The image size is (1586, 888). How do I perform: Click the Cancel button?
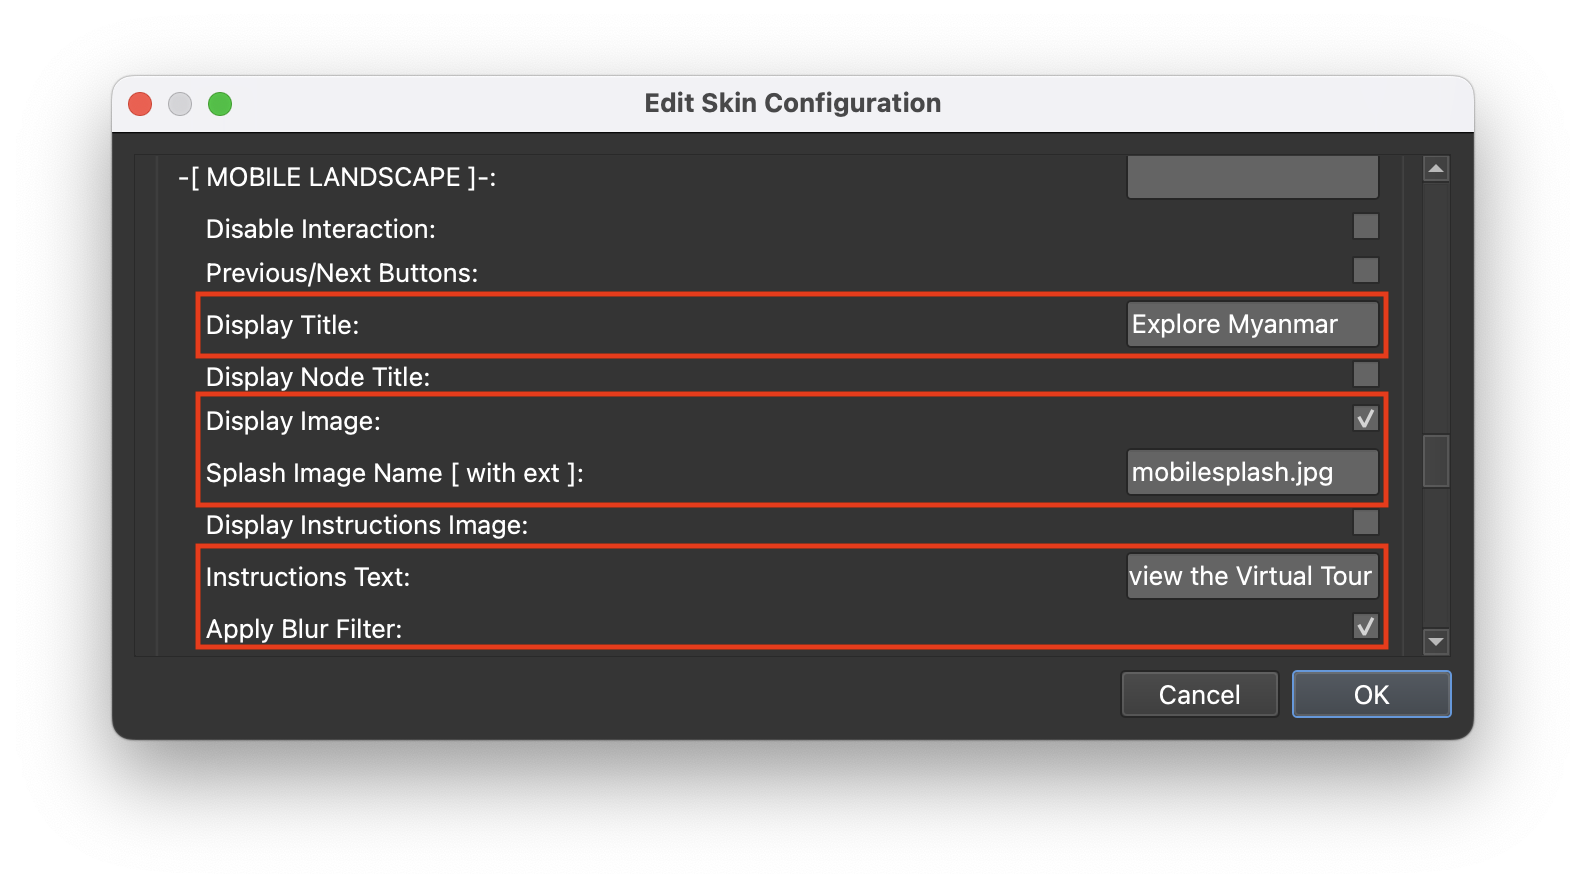1199,694
